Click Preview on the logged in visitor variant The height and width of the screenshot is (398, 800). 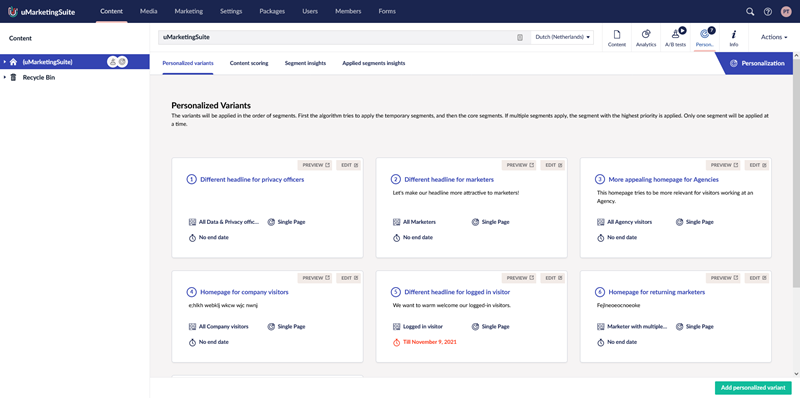click(x=519, y=278)
